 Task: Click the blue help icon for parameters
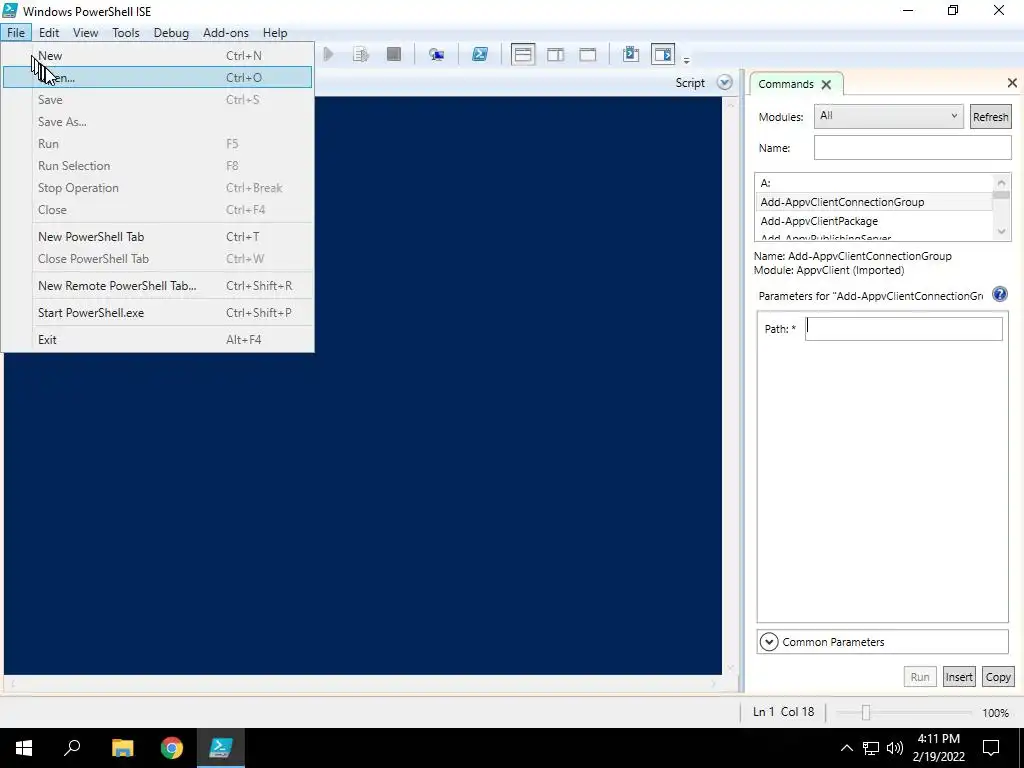coord(999,294)
